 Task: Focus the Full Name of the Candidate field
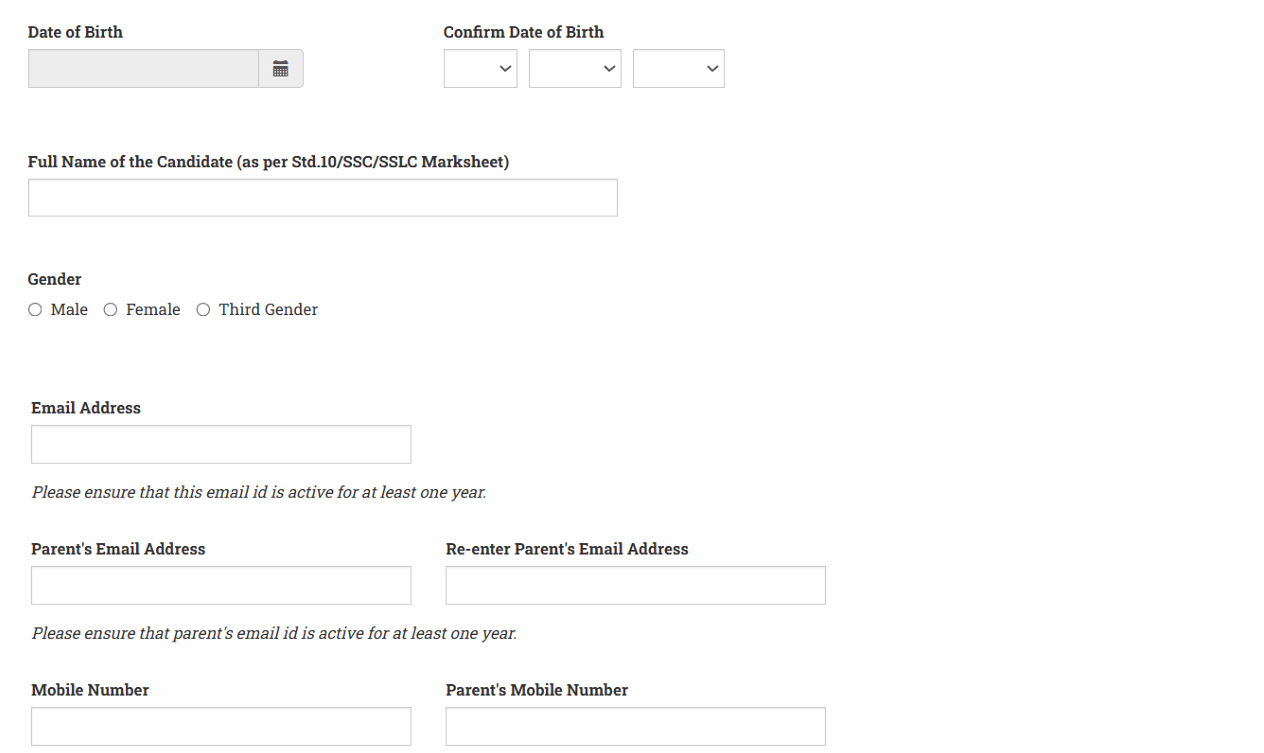[322, 198]
